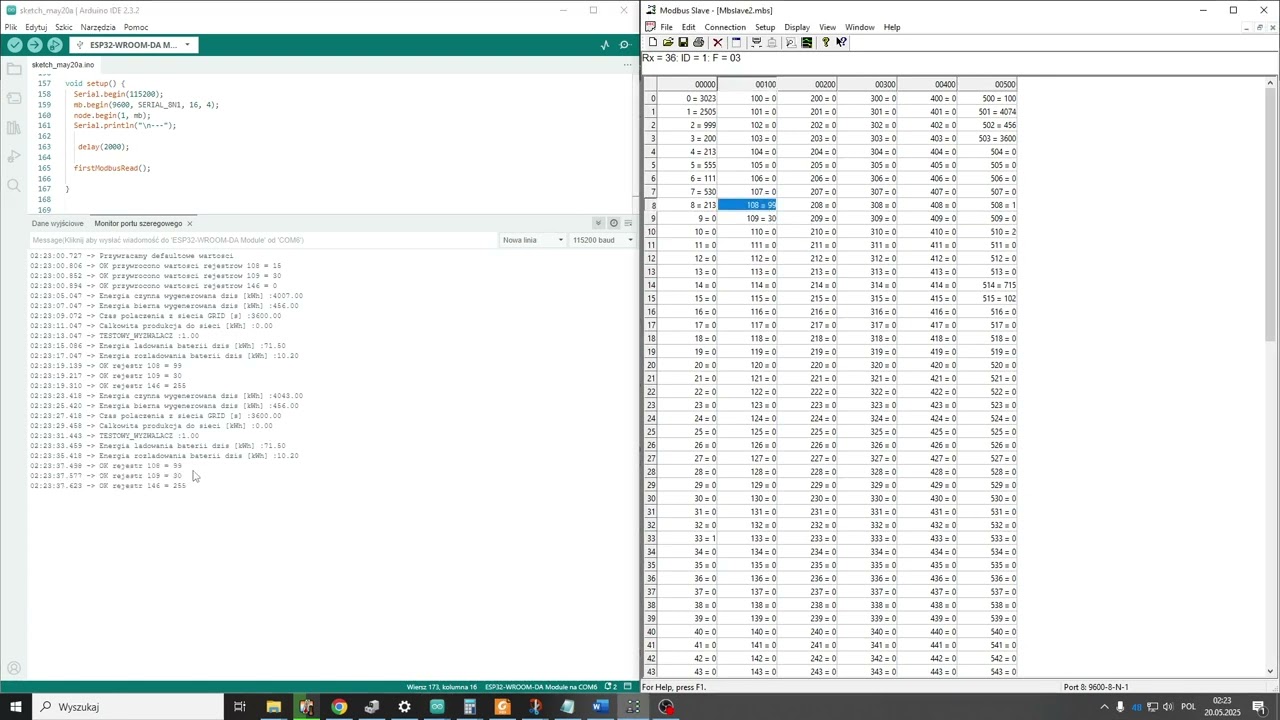Viewport: 1280px width, 720px height.
Task: Open the editor tab more options ellipsis
Action: coord(628,64)
